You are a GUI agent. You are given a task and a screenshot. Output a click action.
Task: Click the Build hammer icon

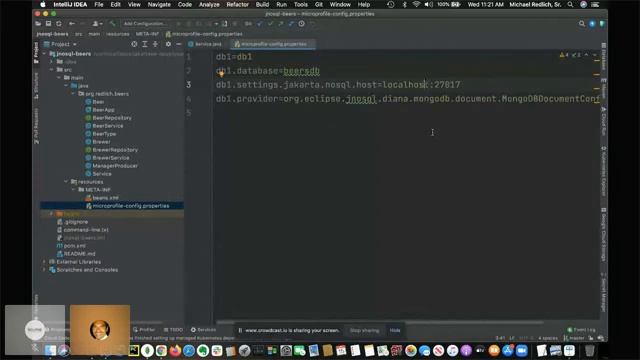coord(113,24)
